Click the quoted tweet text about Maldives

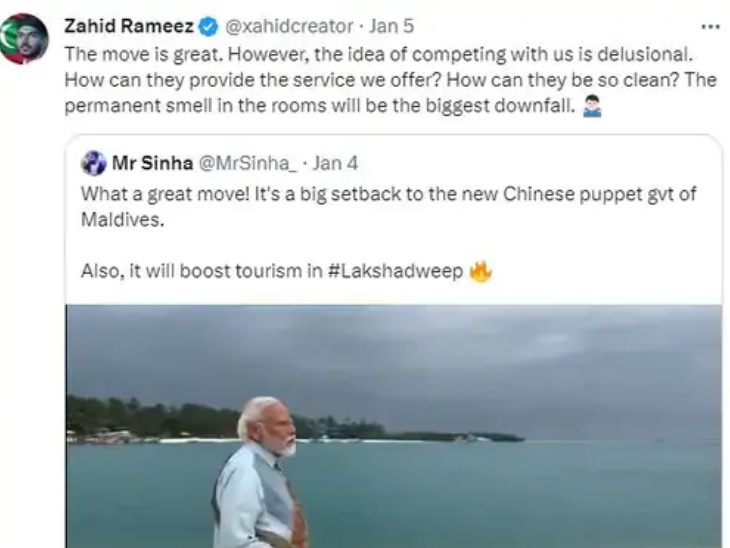click(x=389, y=206)
